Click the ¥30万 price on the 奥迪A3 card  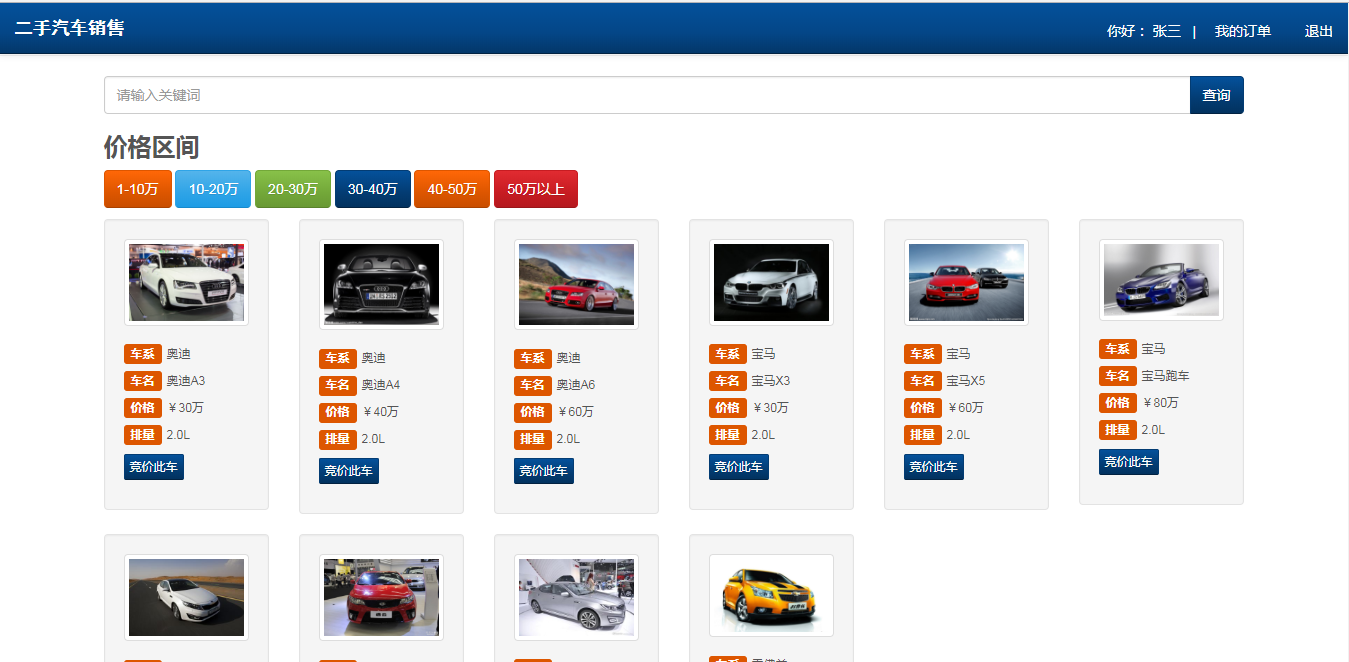tap(185, 408)
